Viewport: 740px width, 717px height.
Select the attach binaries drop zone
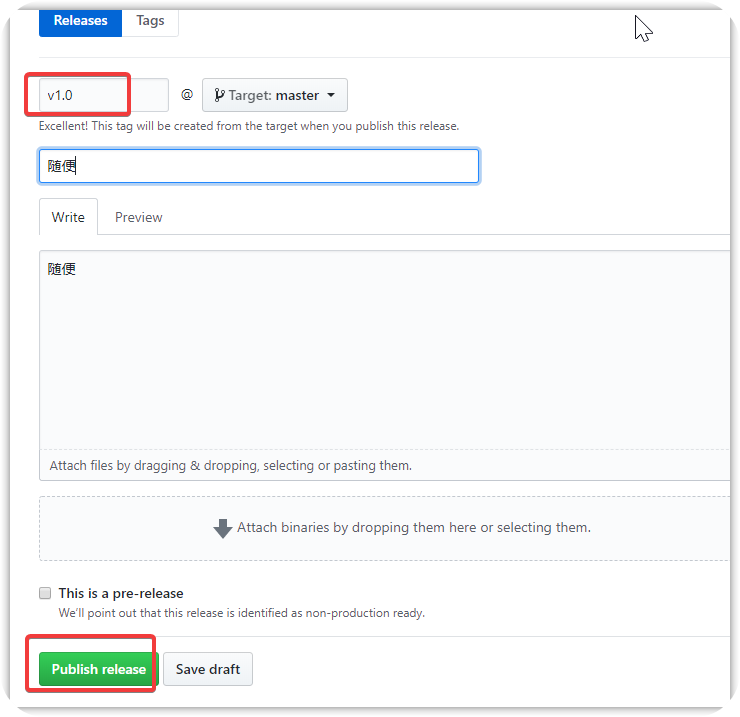pos(385,528)
